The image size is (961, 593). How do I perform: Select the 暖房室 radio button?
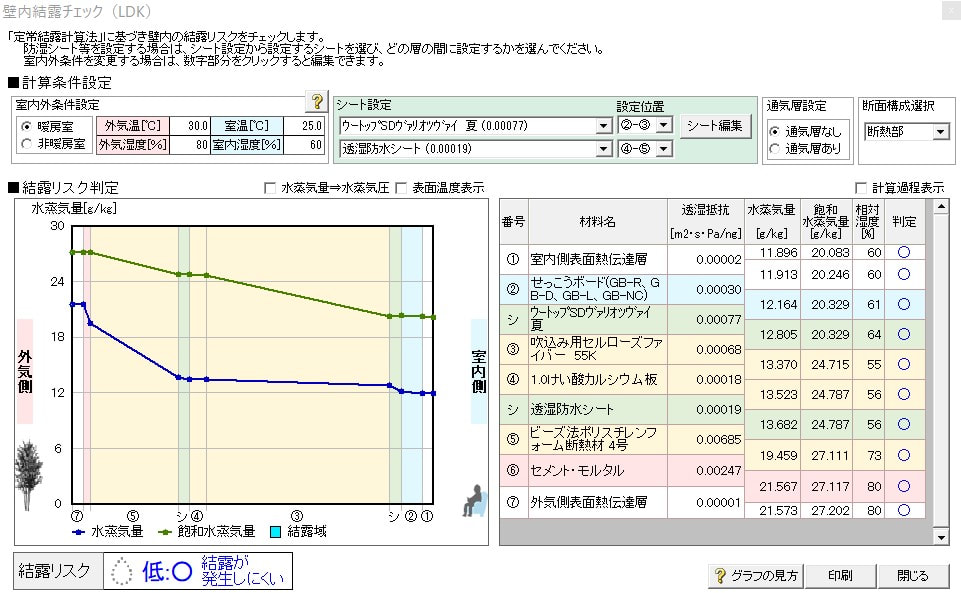tap(26, 127)
